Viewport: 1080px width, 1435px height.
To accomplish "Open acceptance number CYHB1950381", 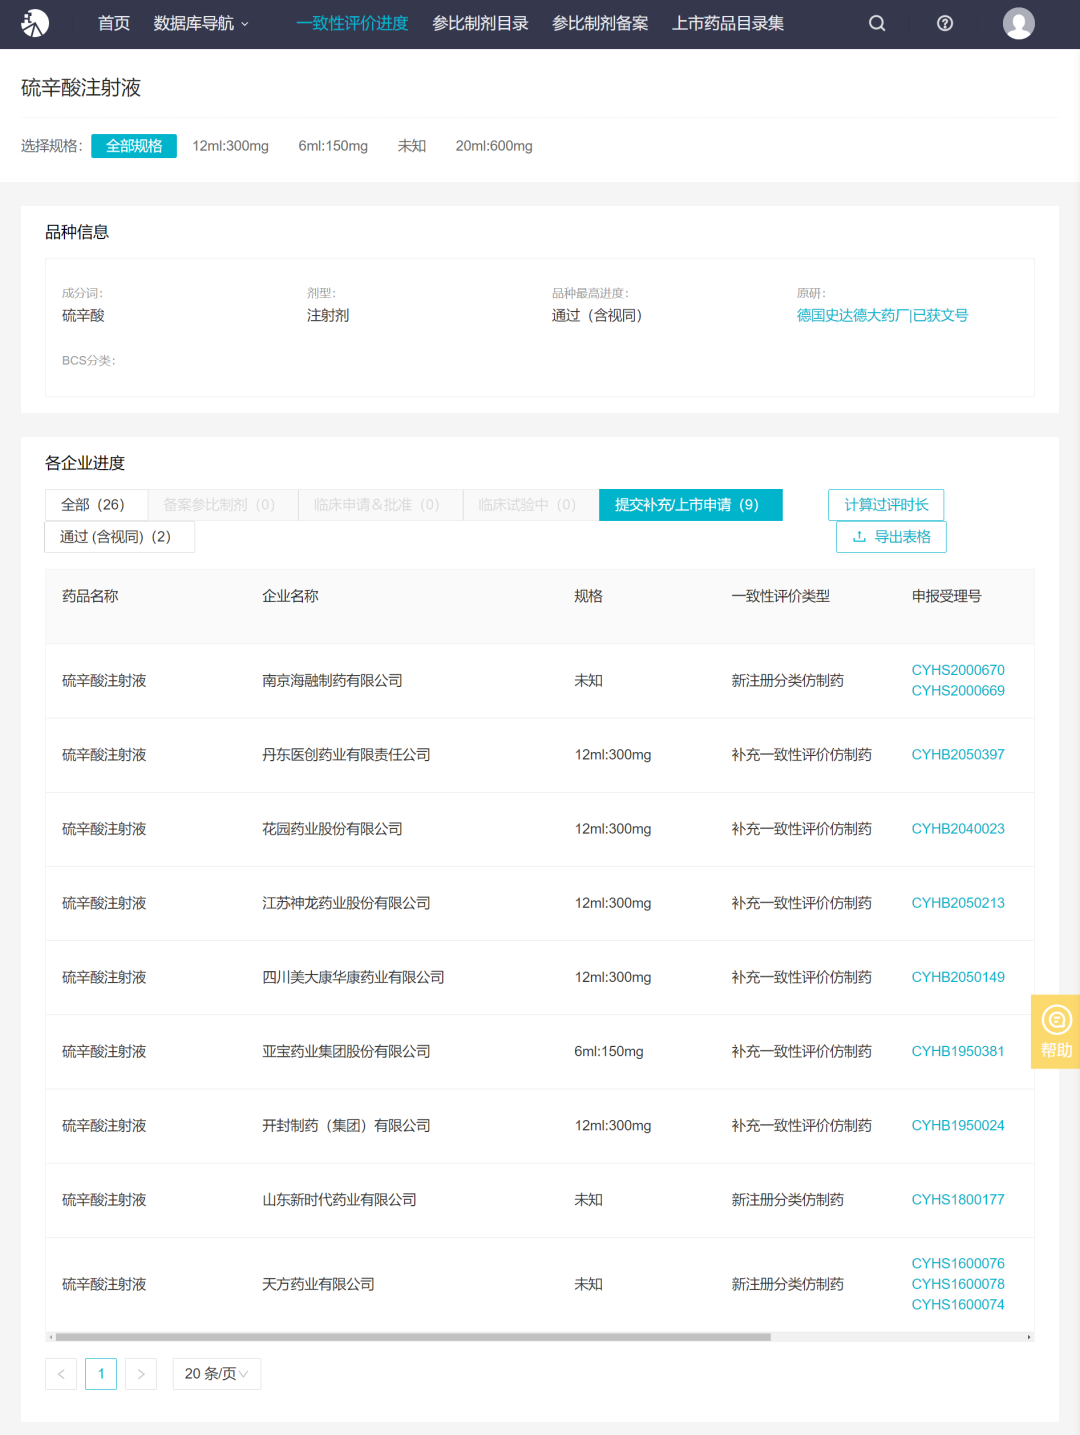I will click(958, 1051).
